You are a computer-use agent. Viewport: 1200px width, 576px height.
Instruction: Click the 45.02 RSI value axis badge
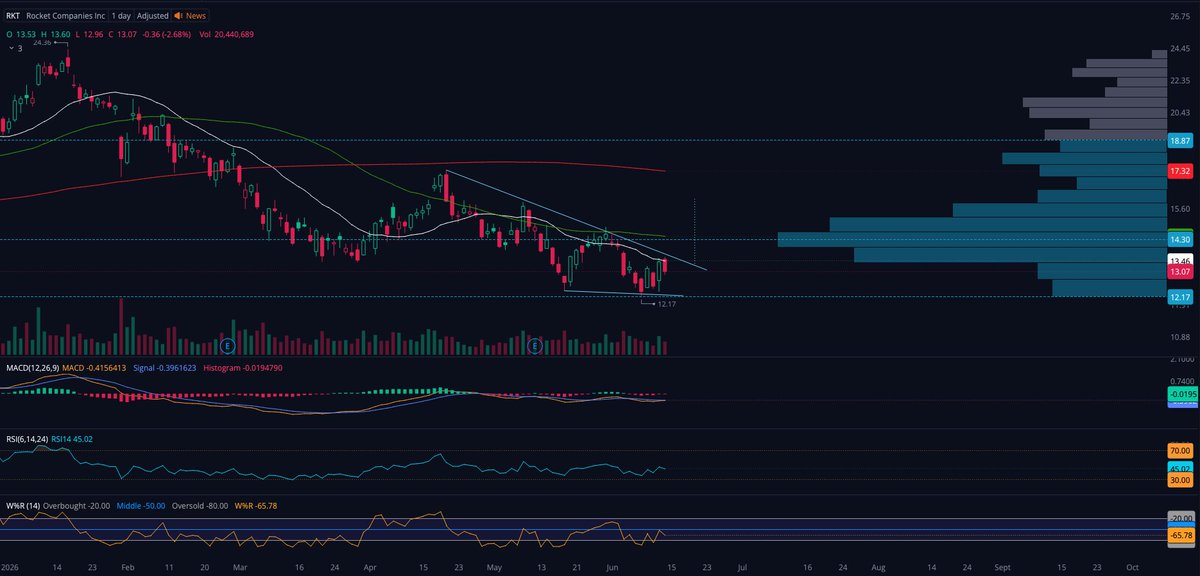(x=1180, y=468)
